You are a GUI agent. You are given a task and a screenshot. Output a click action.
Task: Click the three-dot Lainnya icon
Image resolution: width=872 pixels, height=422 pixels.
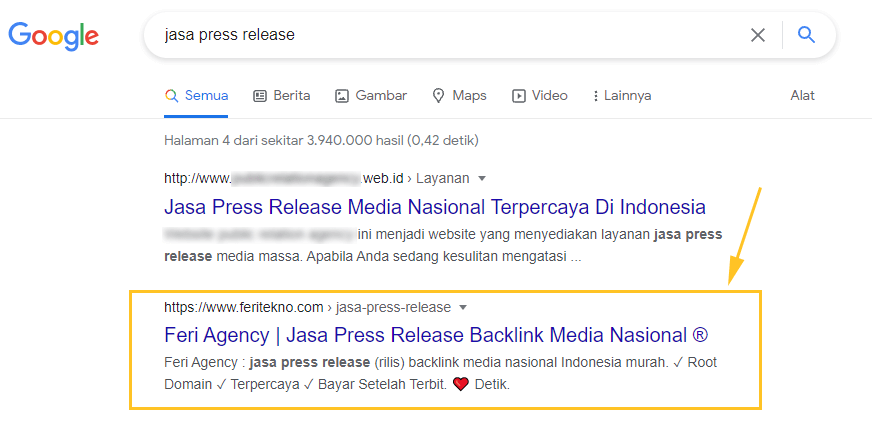coord(596,96)
